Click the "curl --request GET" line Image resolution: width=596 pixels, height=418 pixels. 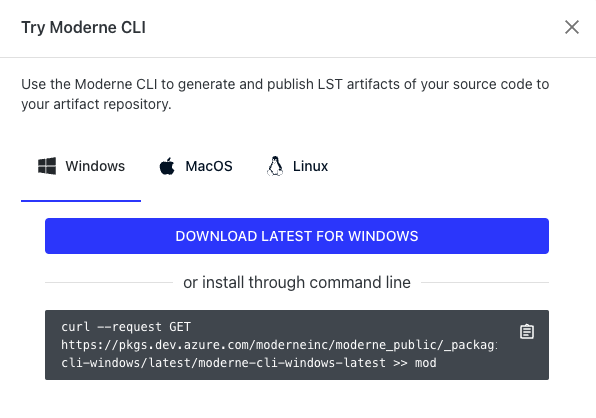coord(126,327)
